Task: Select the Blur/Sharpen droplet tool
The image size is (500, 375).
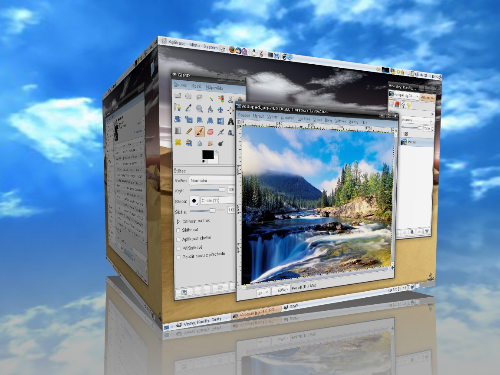Action: [x=199, y=143]
